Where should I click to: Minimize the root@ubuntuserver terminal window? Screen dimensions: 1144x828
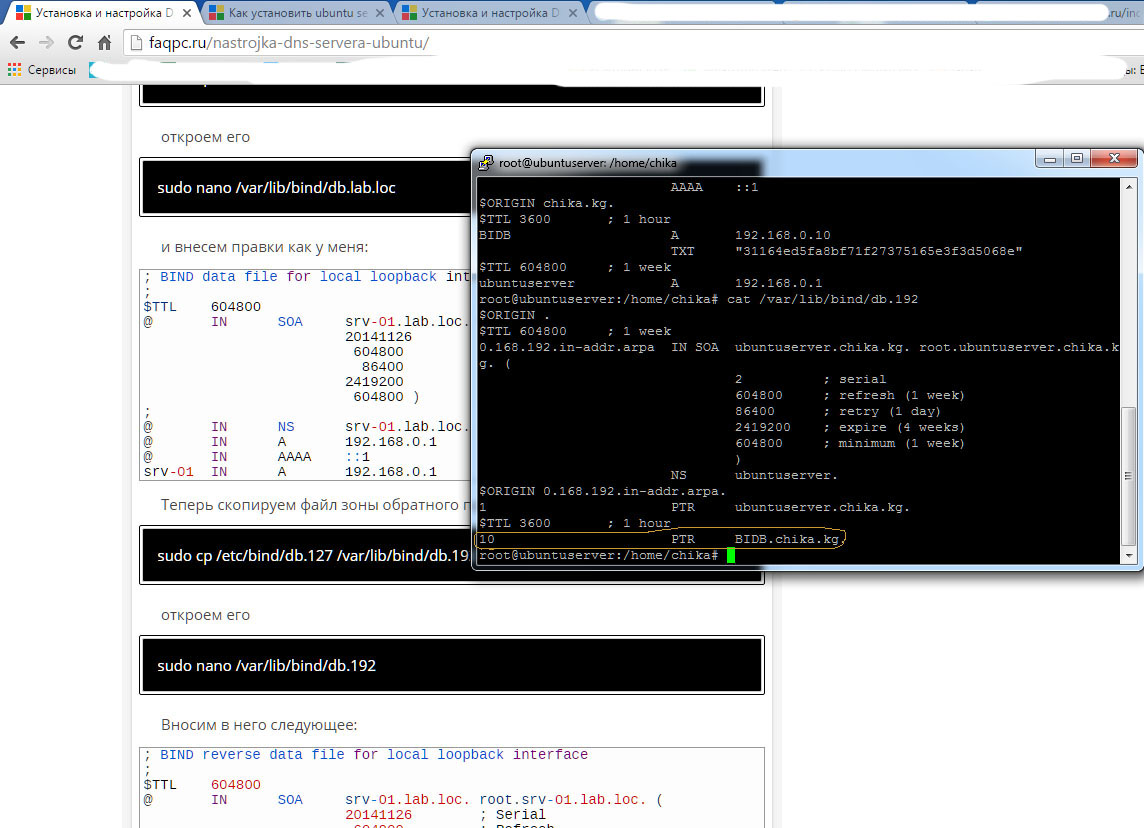pyautogui.click(x=1050, y=158)
